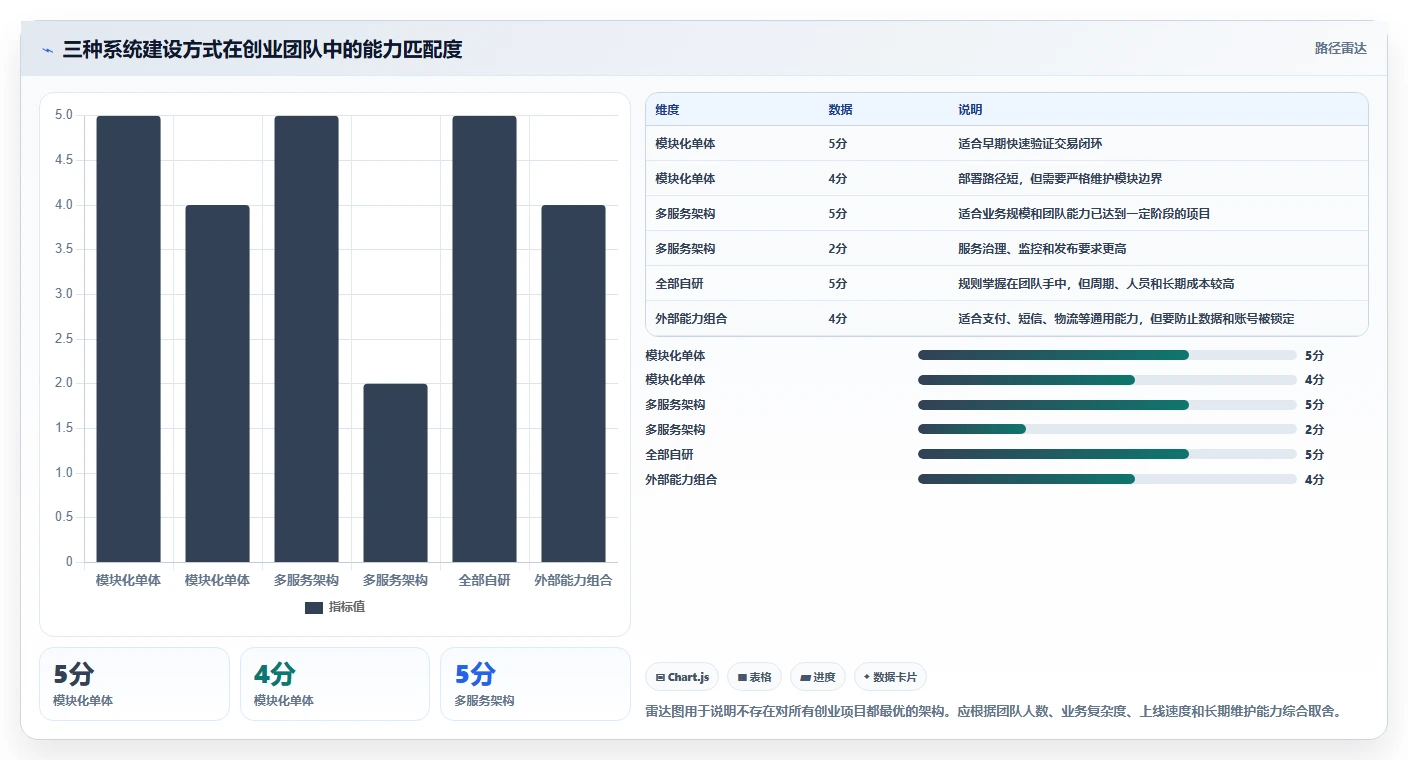Click table cell 服务治理、监控和发布要求更高

[x=1042, y=249]
